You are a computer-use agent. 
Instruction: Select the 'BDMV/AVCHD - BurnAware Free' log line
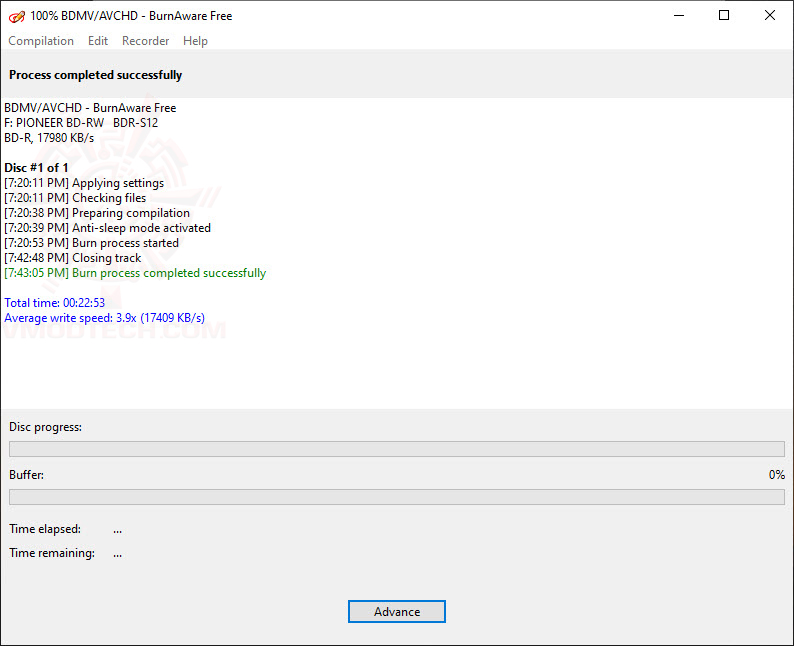tap(90, 108)
